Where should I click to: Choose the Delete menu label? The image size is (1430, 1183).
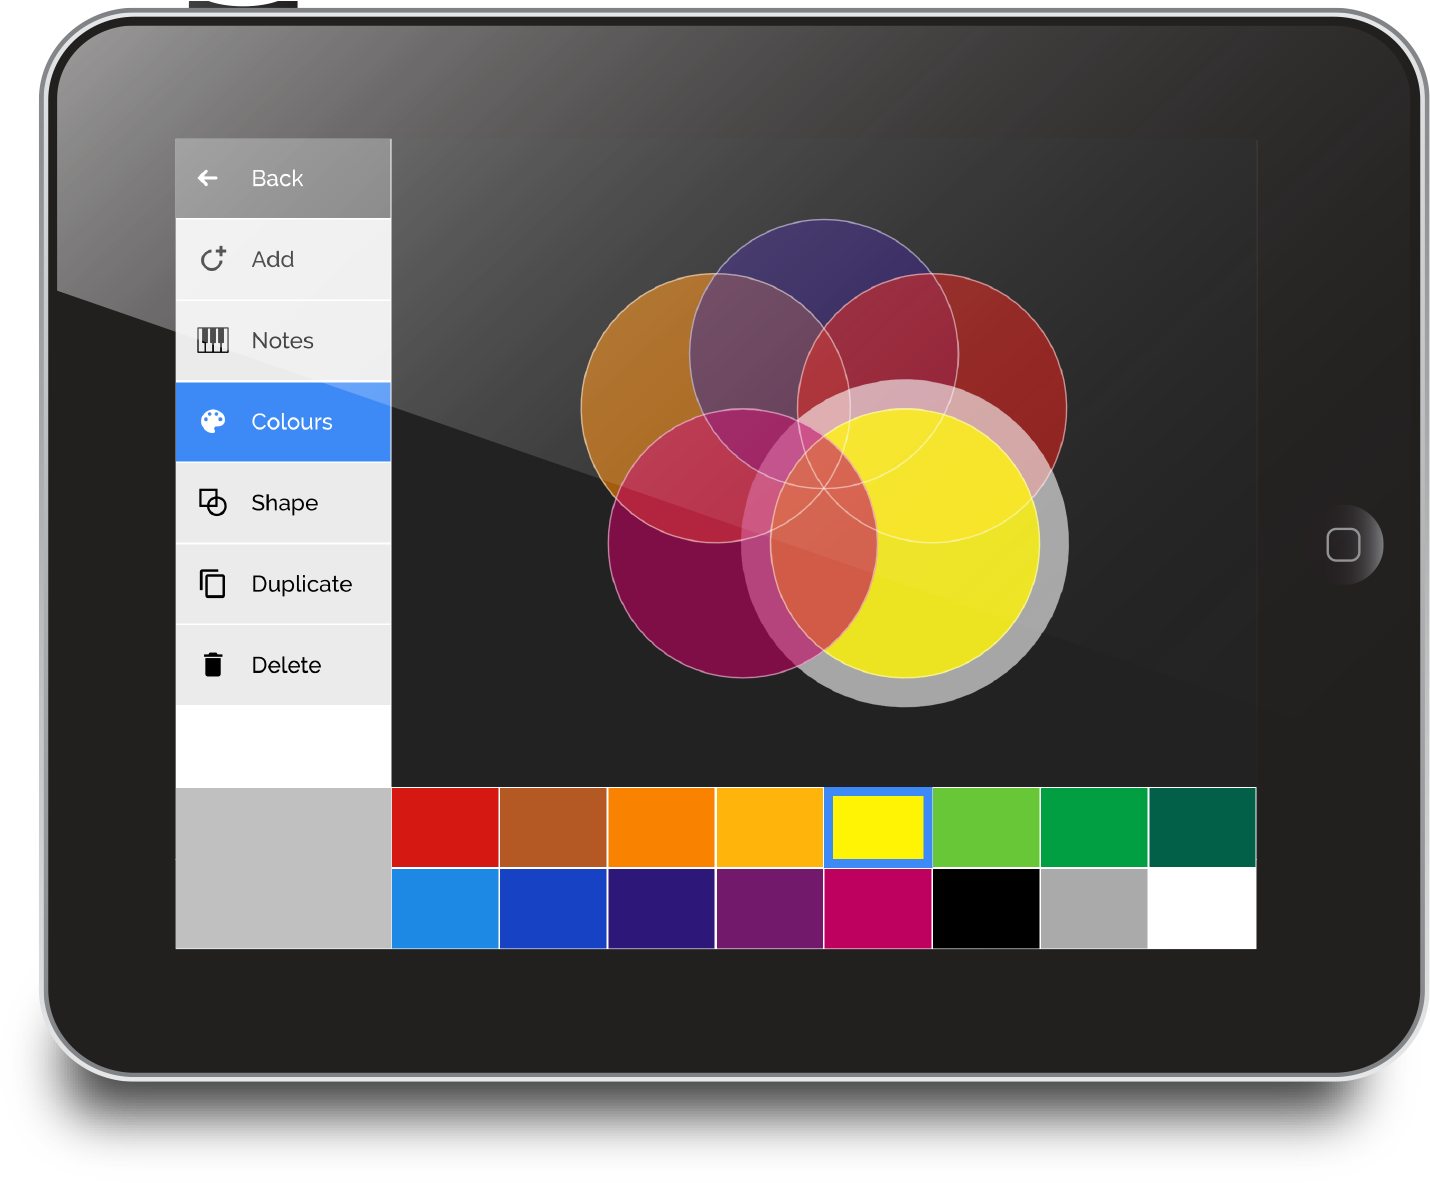[x=287, y=665]
